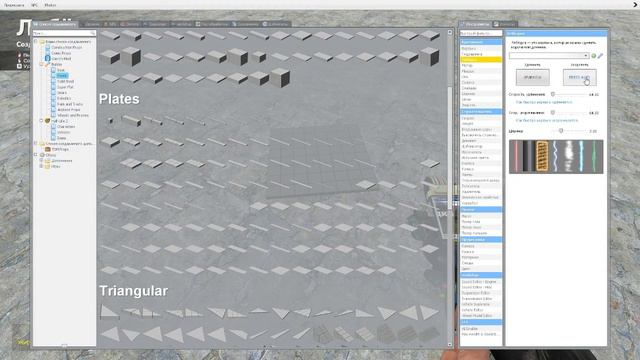This screenshot has width=640, height=360.
Task: Collapse the second blue tool category header
Action: [481, 111]
